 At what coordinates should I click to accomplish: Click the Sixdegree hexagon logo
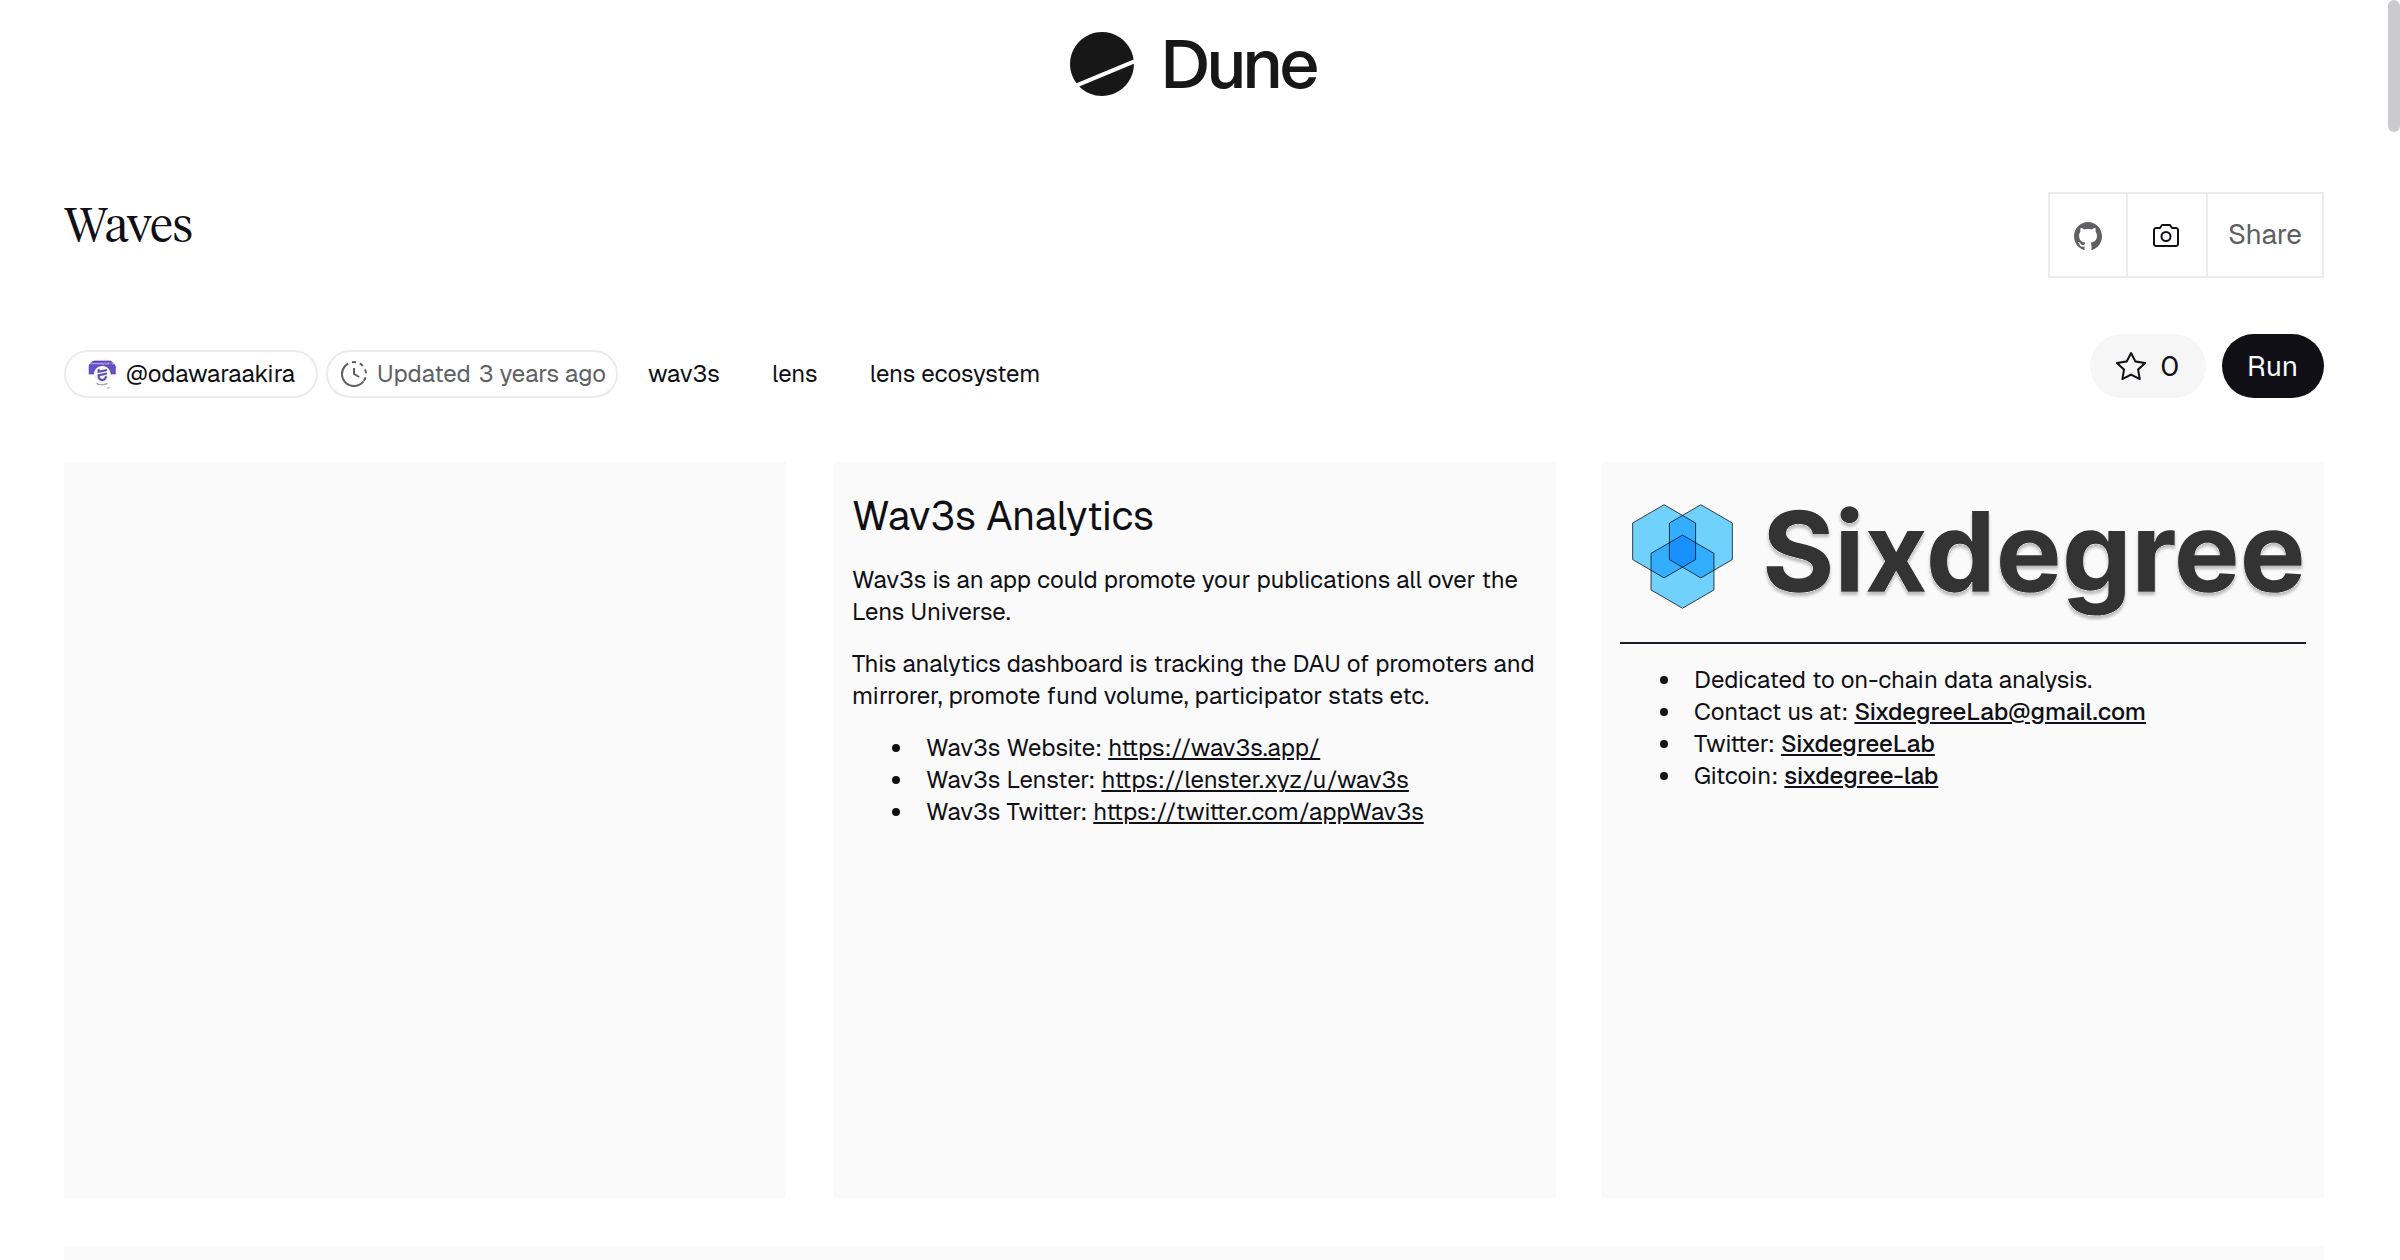[x=1682, y=556]
